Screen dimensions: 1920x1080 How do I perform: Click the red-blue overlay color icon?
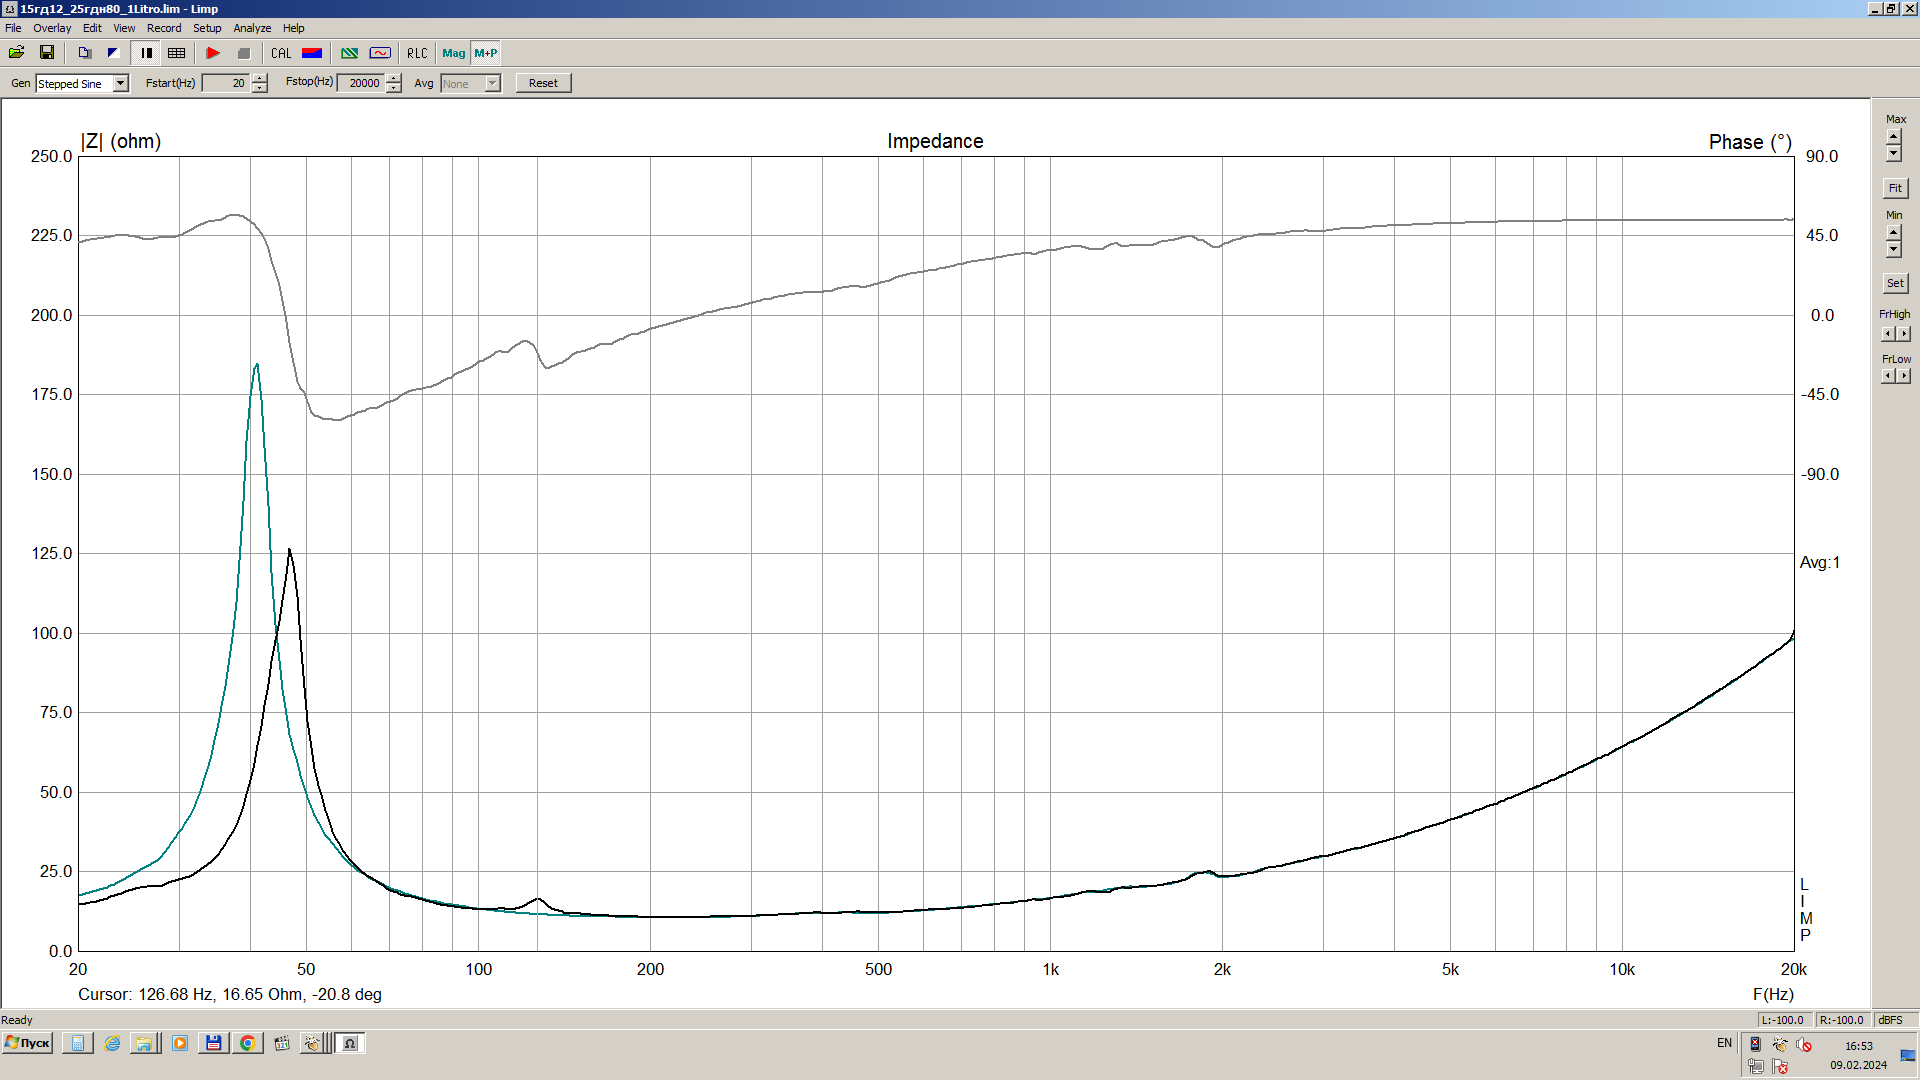312,53
